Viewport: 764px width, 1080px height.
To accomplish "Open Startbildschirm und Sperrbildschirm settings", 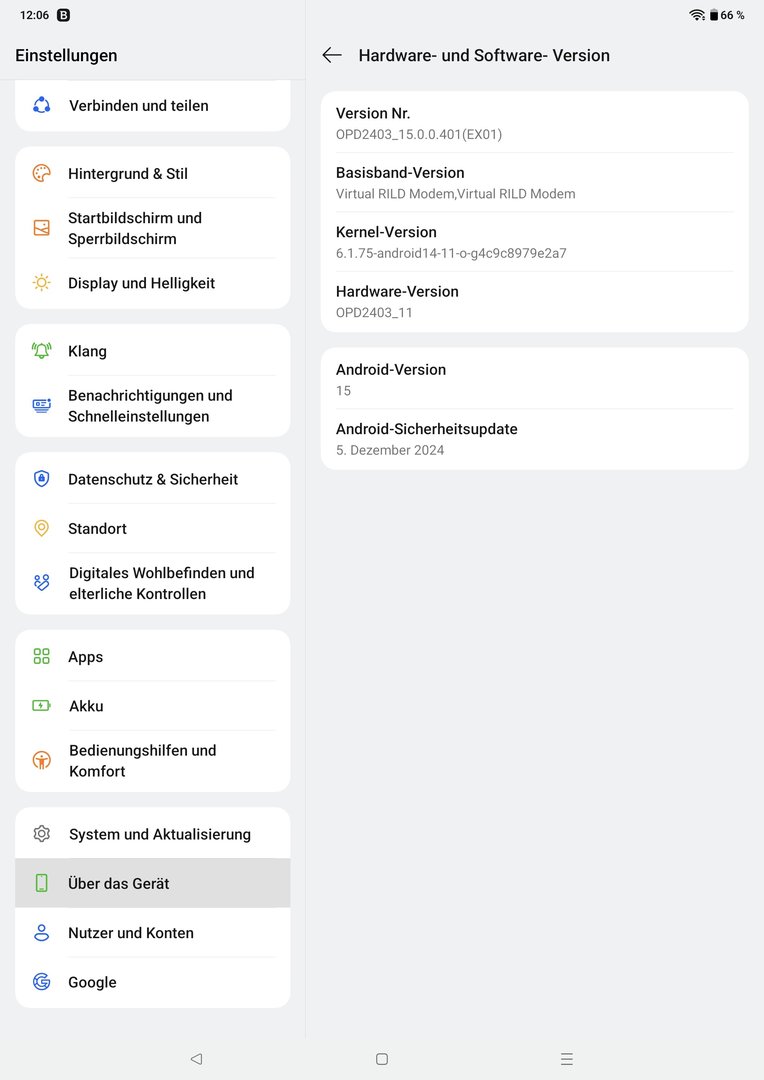I will point(152,228).
